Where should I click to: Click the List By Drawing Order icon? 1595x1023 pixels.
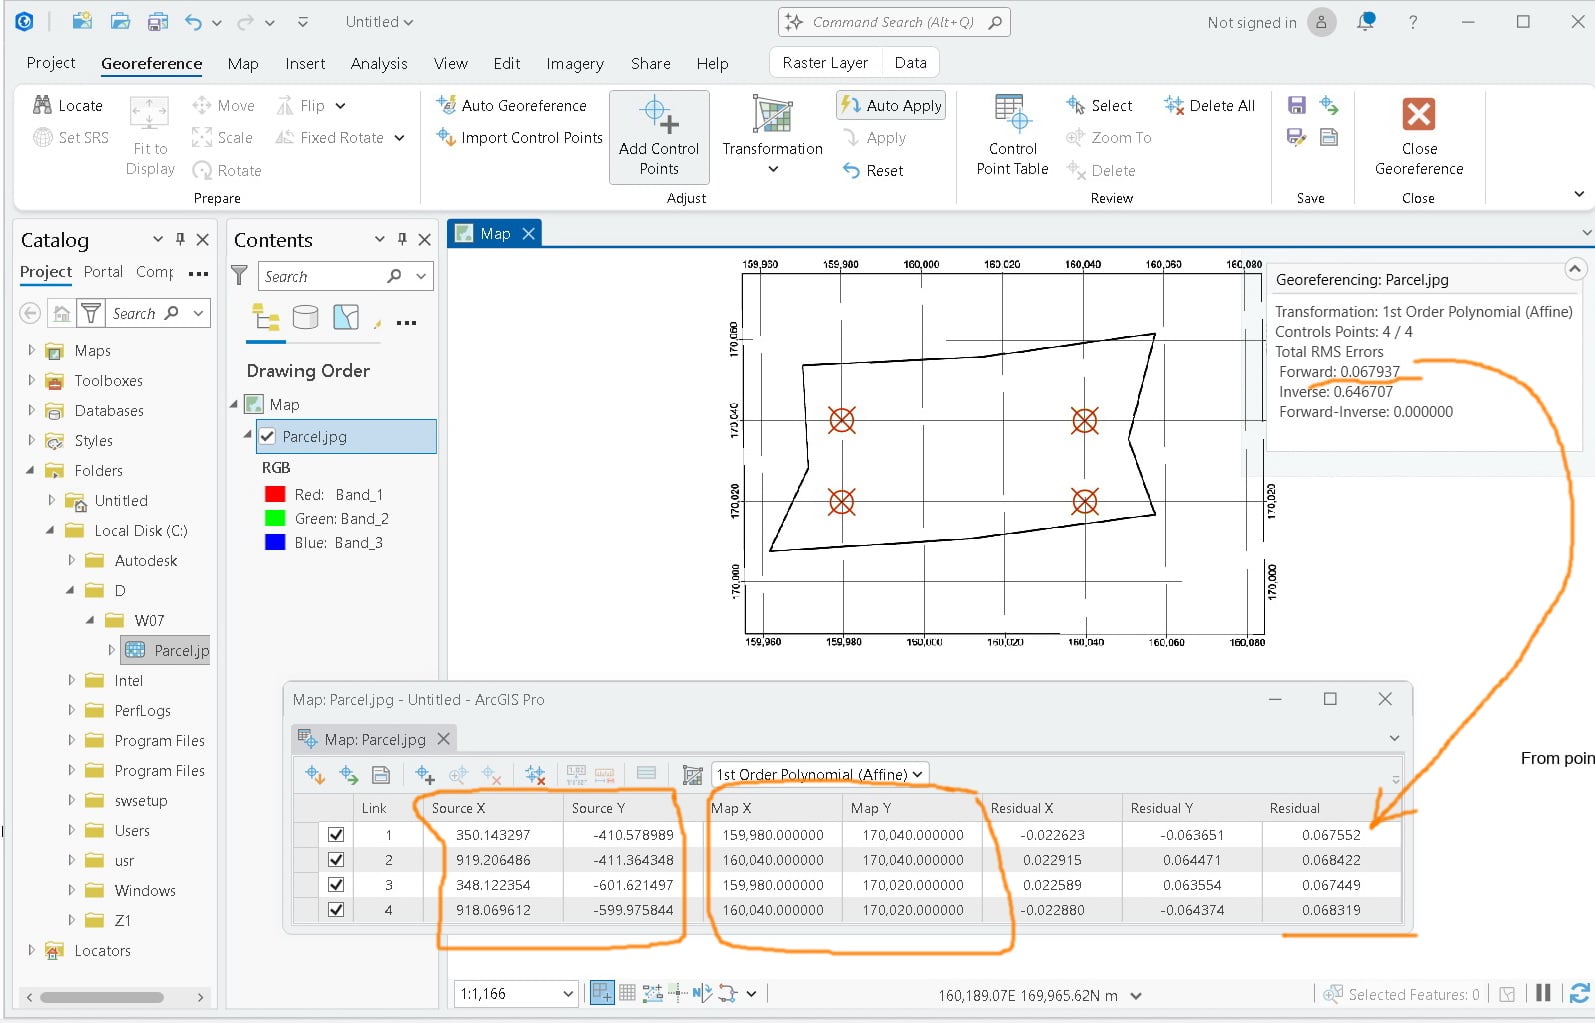(266, 318)
